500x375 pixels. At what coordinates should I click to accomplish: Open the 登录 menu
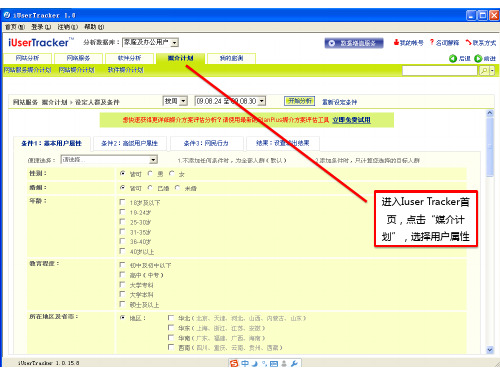[x=41, y=27]
